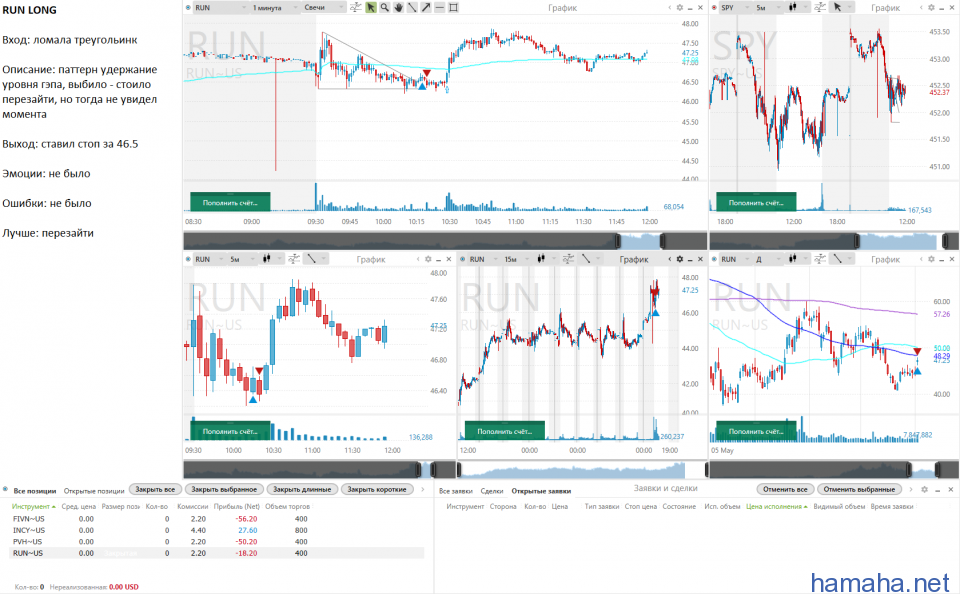Click the candlestick style icon in SPY chart
Screen dimensions: 960x594
(x=793, y=7)
